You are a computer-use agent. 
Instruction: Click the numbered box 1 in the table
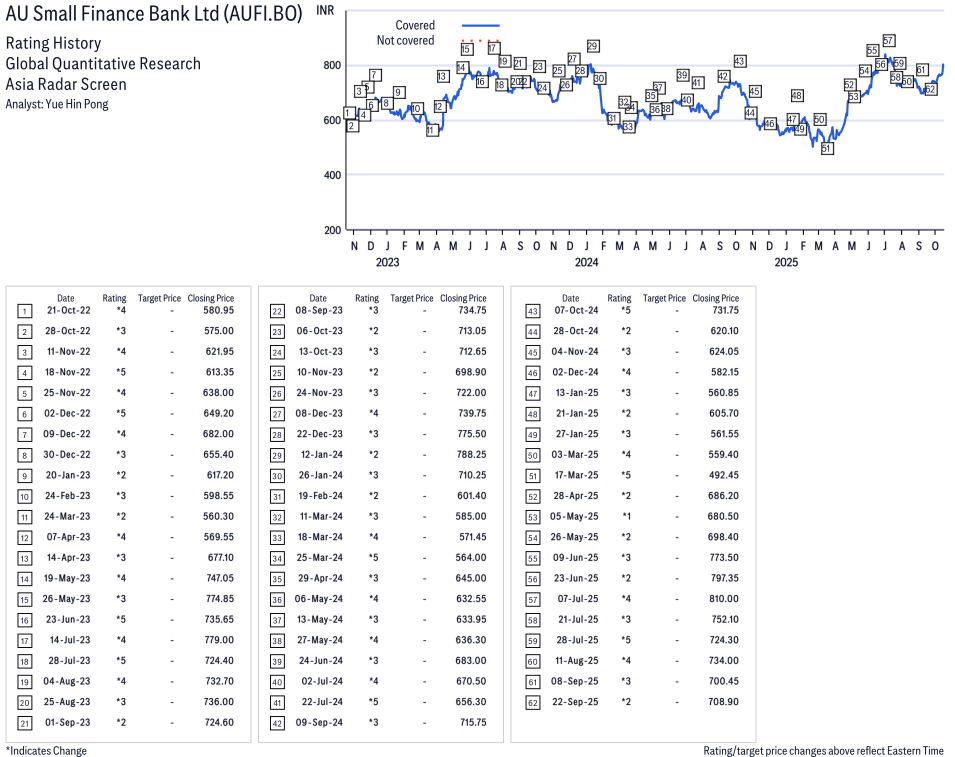tap(24, 311)
